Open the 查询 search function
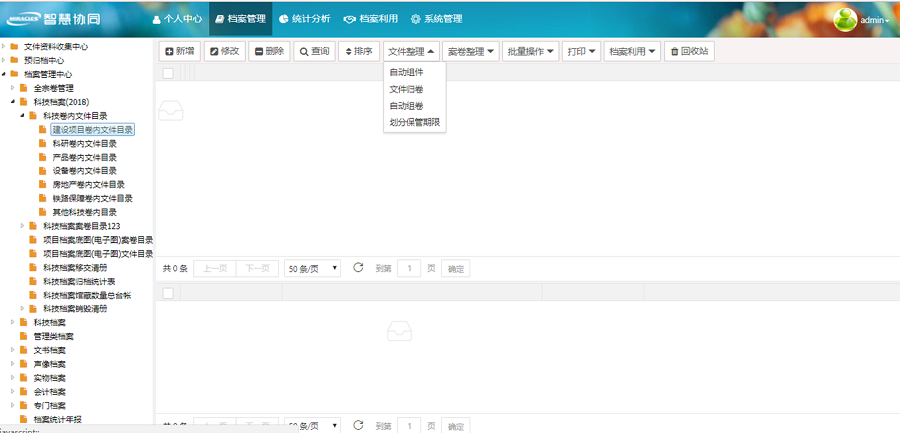Image resolution: width=900 pixels, height=433 pixels. click(314, 51)
